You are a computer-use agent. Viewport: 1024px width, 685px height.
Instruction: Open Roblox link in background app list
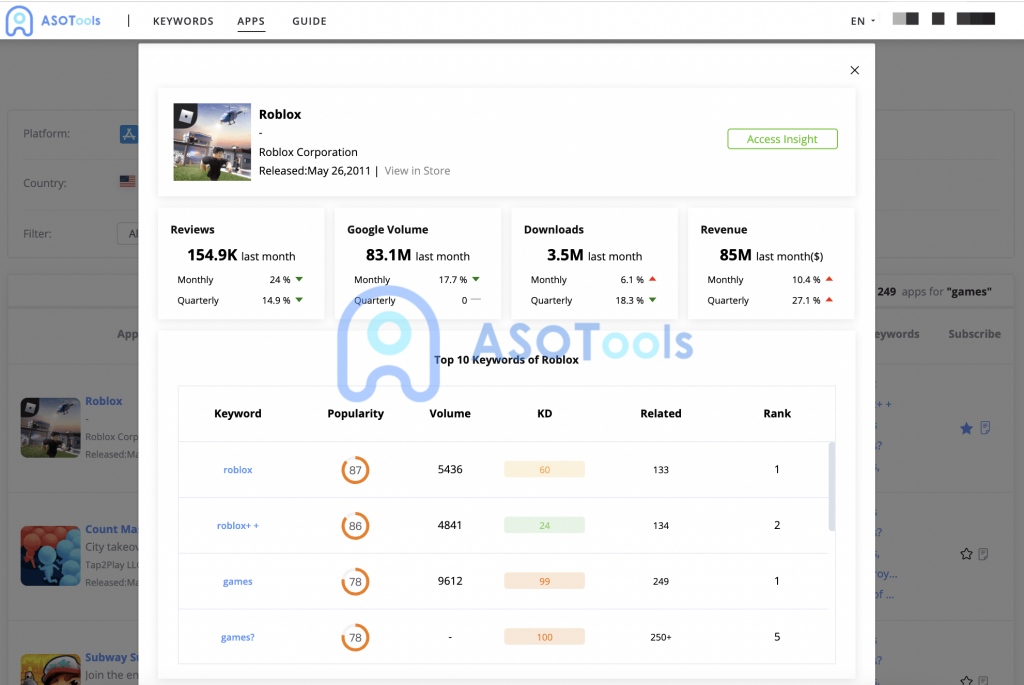104,401
